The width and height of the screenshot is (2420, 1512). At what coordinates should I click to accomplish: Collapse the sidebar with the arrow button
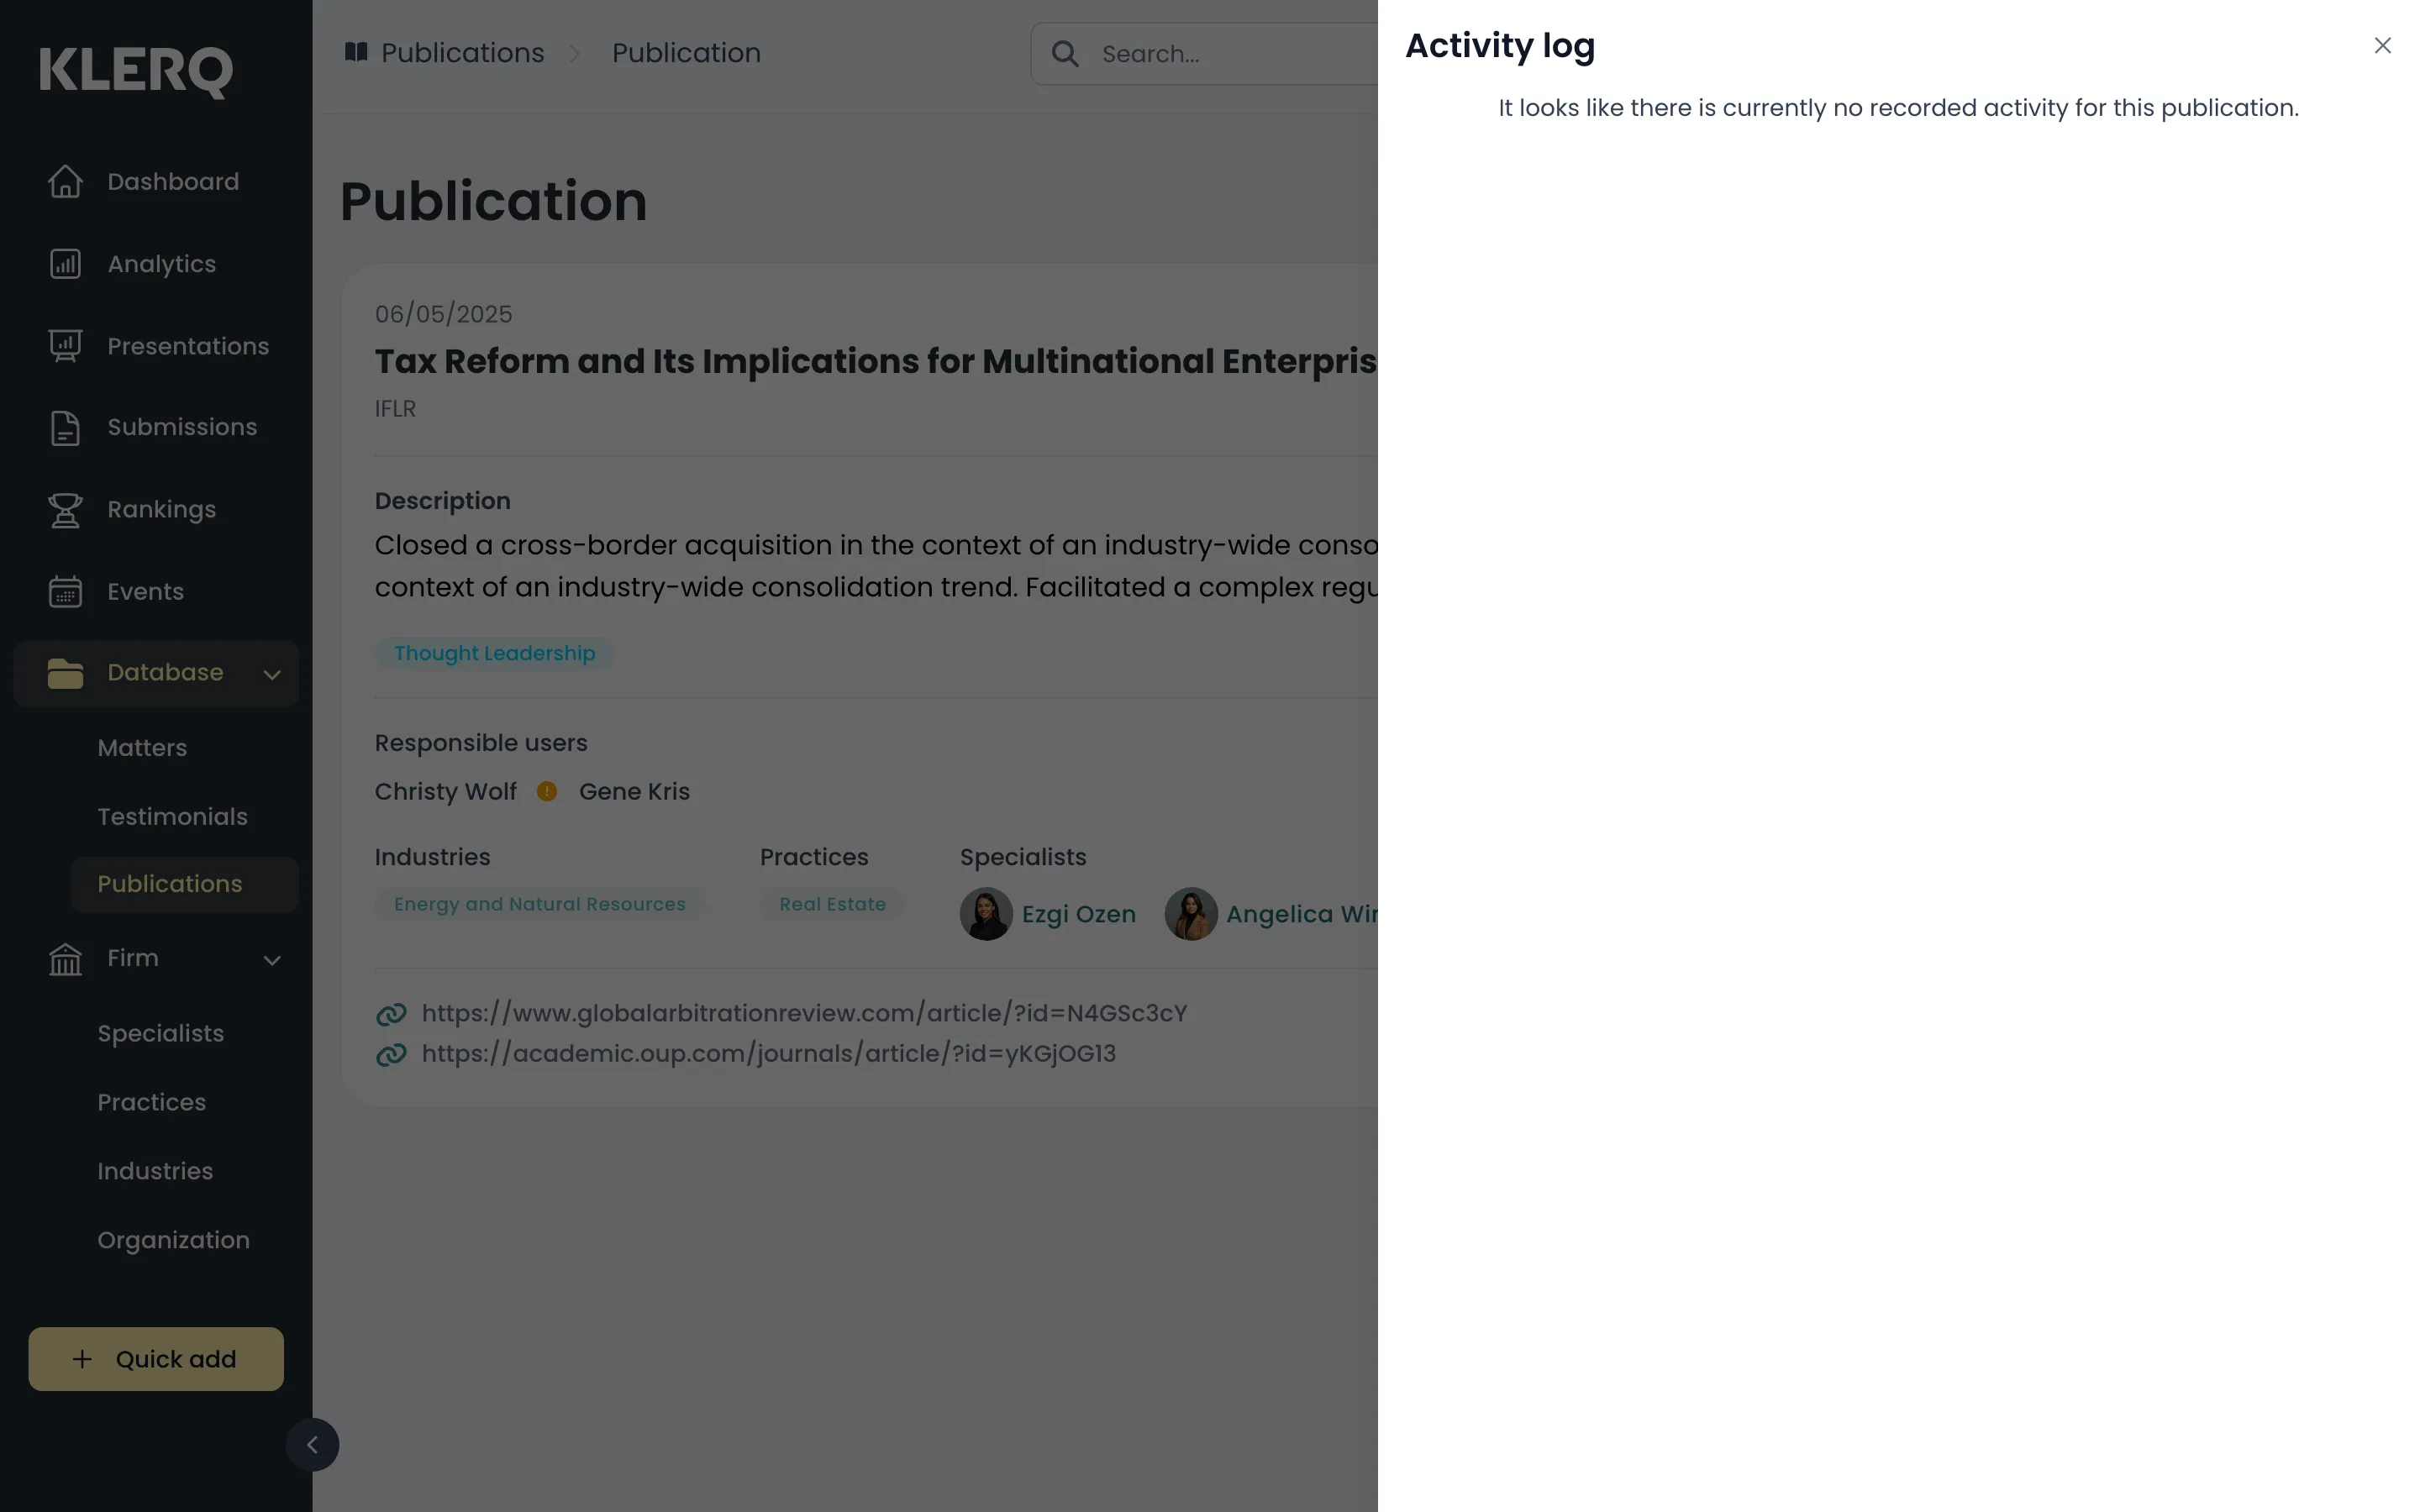(x=312, y=1444)
